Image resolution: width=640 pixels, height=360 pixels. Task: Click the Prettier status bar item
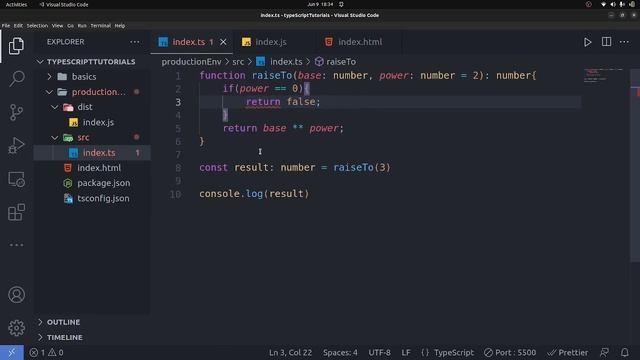568,352
